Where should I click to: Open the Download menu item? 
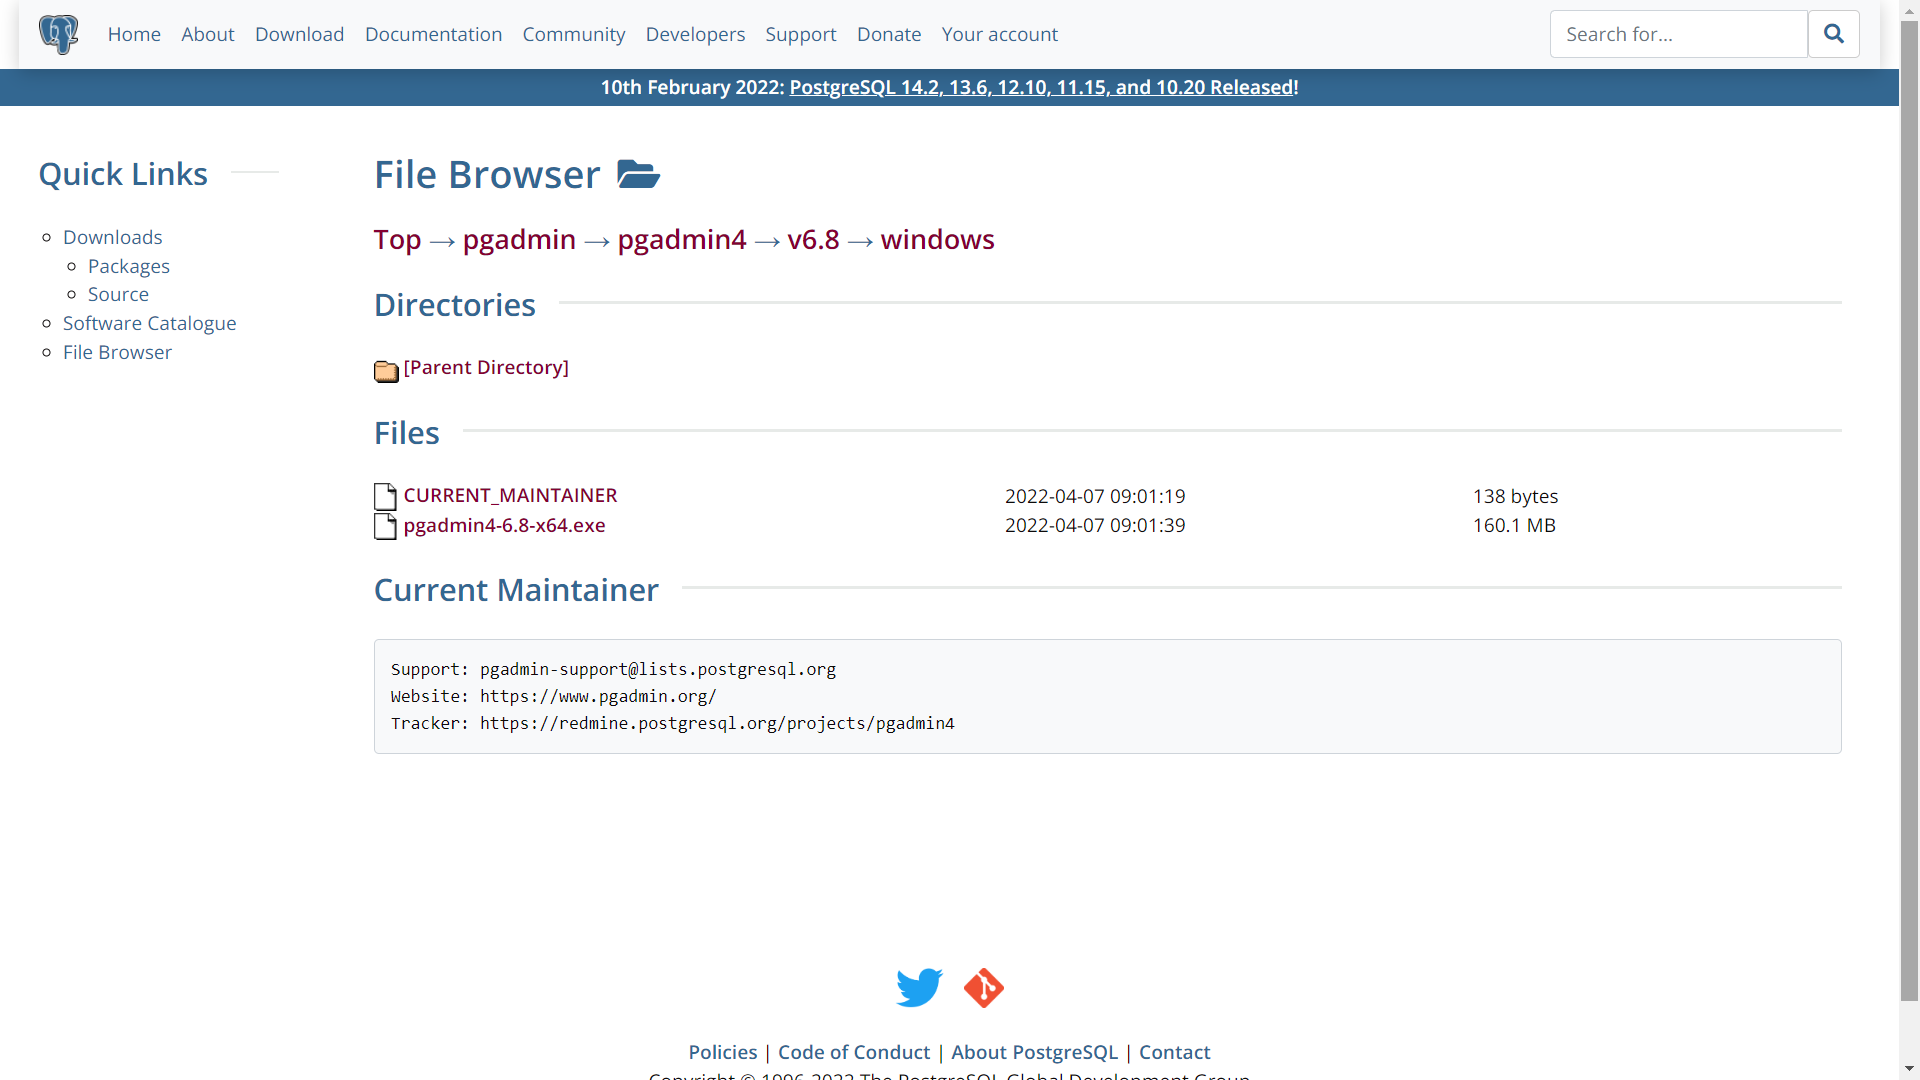click(299, 33)
